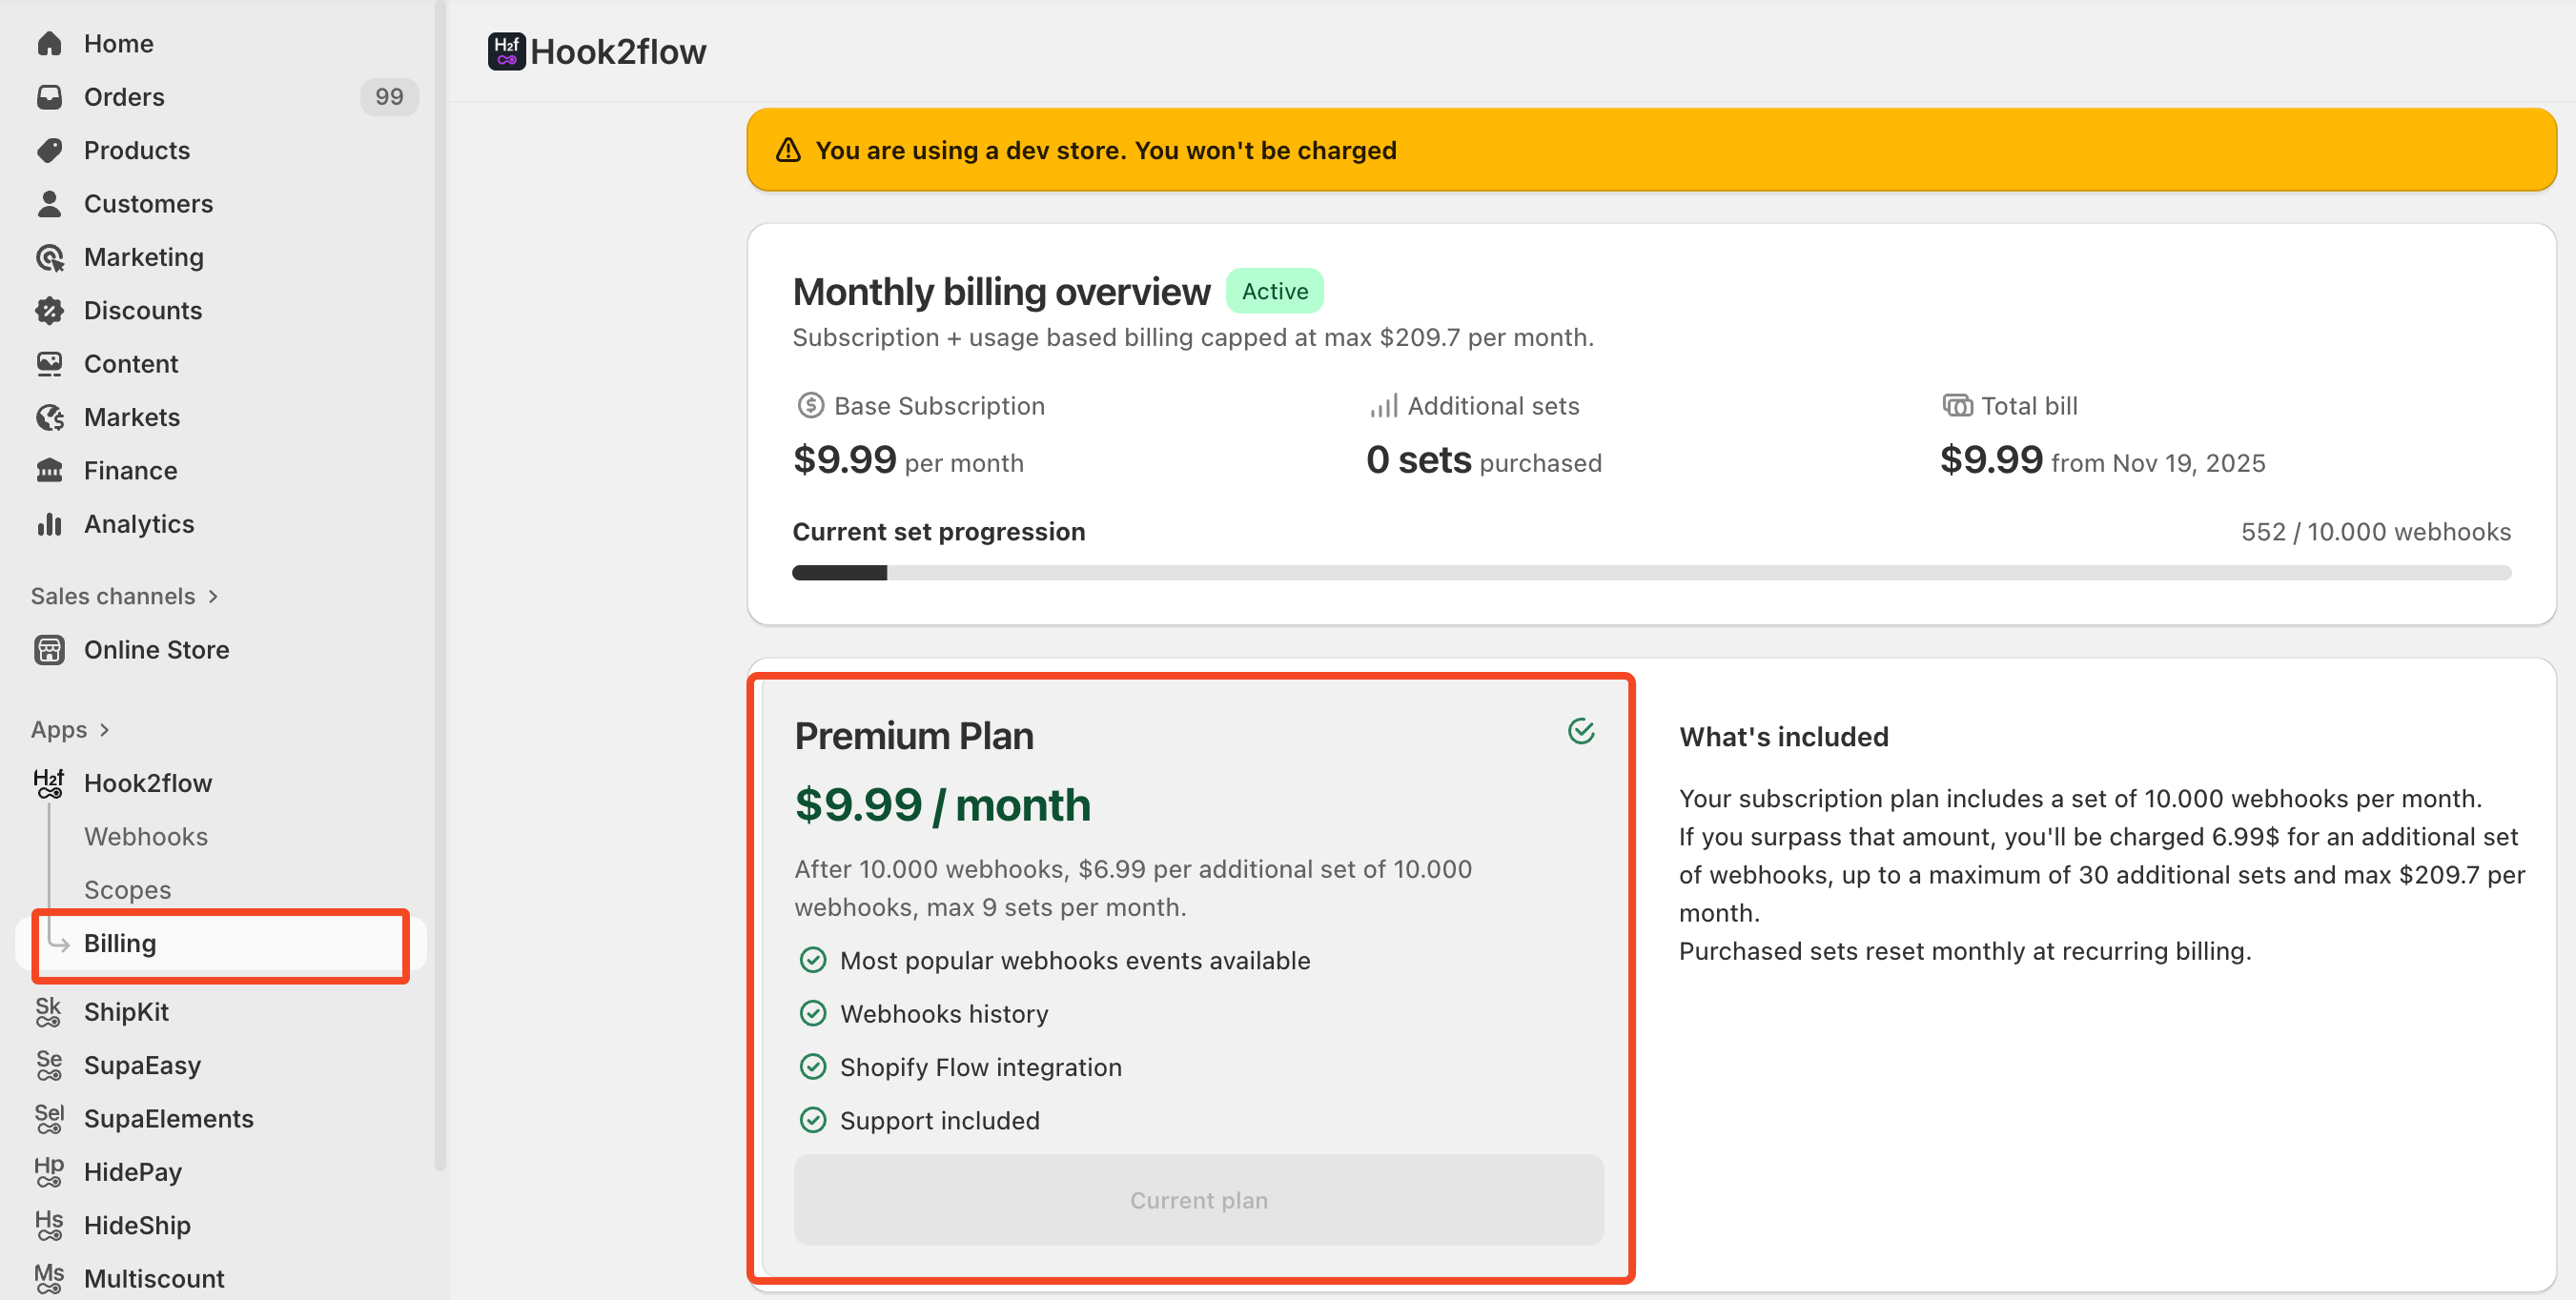Click the Shopify Flow integration check icon

click(x=813, y=1067)
